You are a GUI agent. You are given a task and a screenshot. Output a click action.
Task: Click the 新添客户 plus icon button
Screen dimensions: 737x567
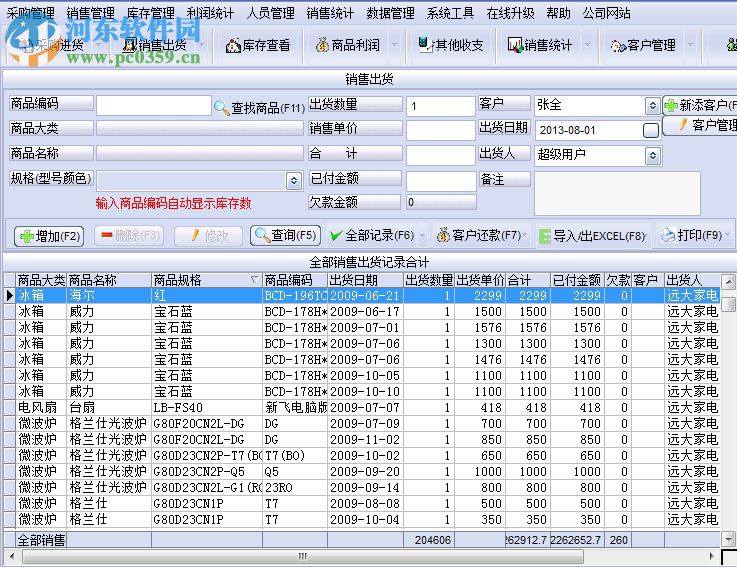pos(699,105)
